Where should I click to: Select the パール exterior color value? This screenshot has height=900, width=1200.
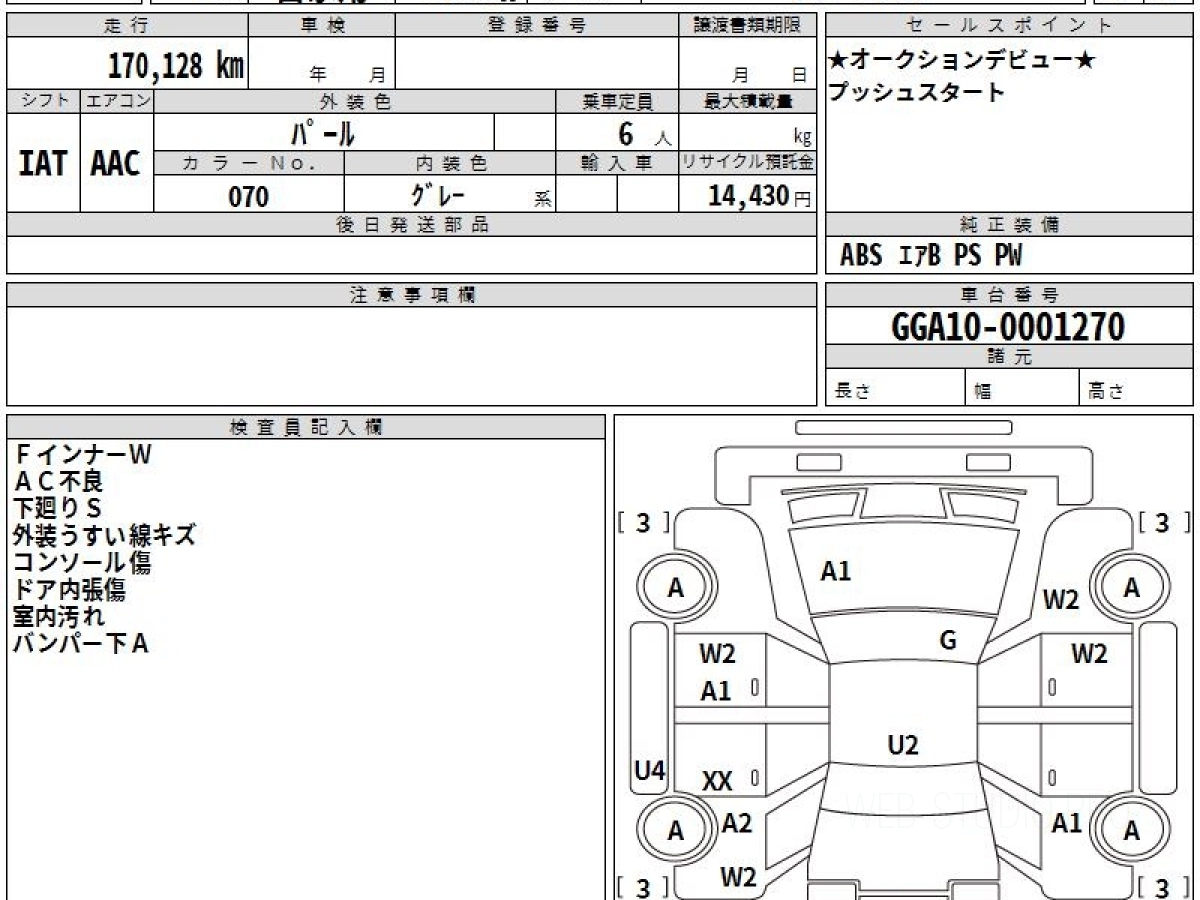click(323, 131)
